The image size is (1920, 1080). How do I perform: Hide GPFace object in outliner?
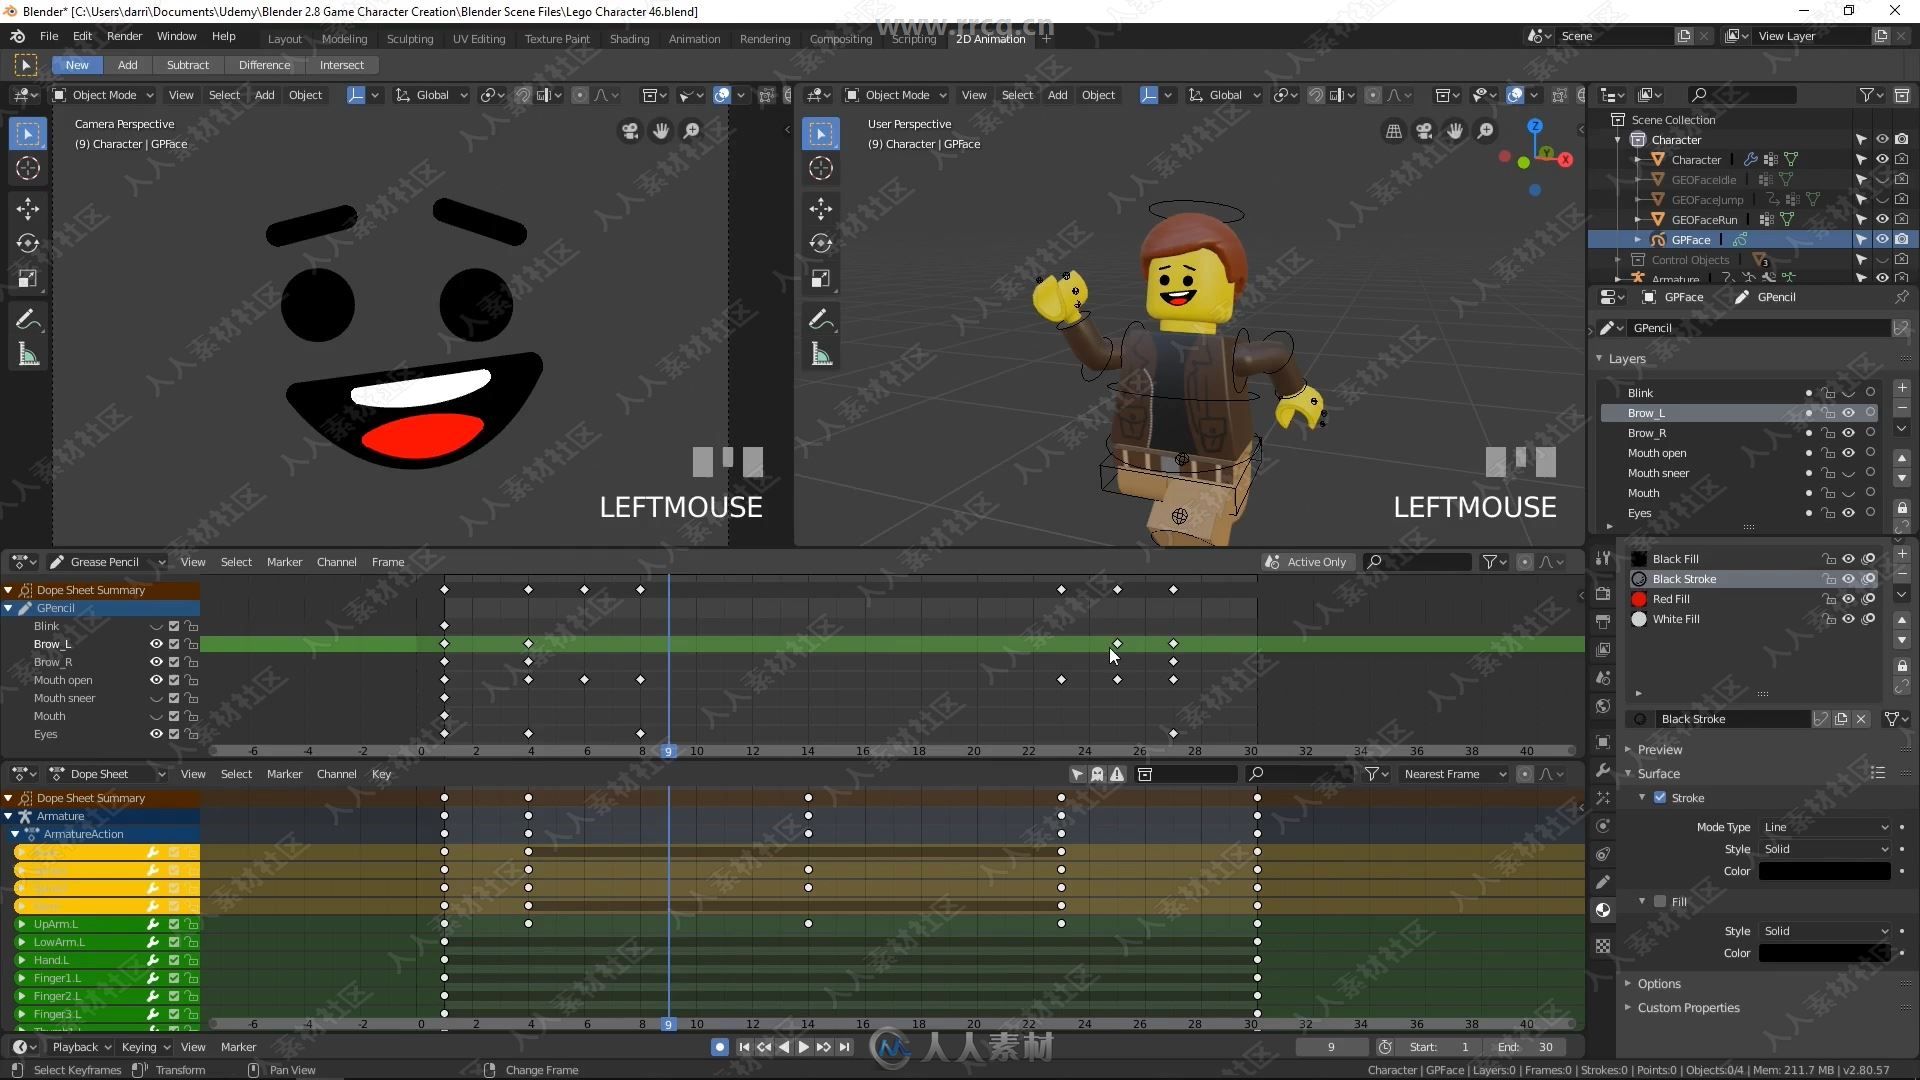tap(1881, 239)
